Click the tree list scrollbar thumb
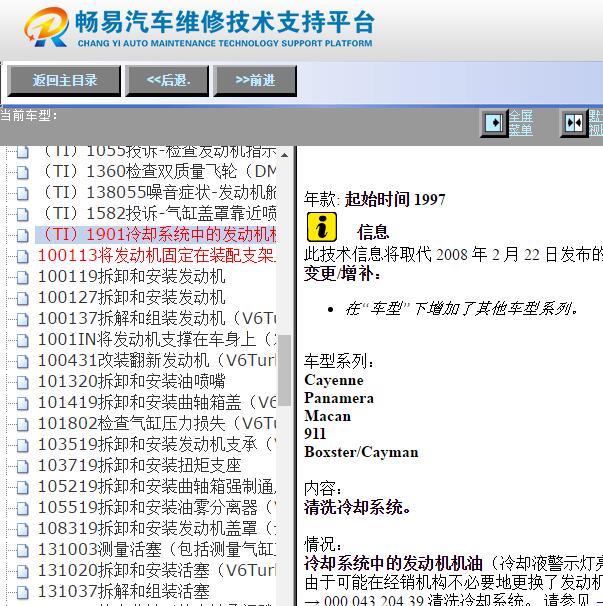The width and height of the screenshot is (603, 606). pos(284,370)
